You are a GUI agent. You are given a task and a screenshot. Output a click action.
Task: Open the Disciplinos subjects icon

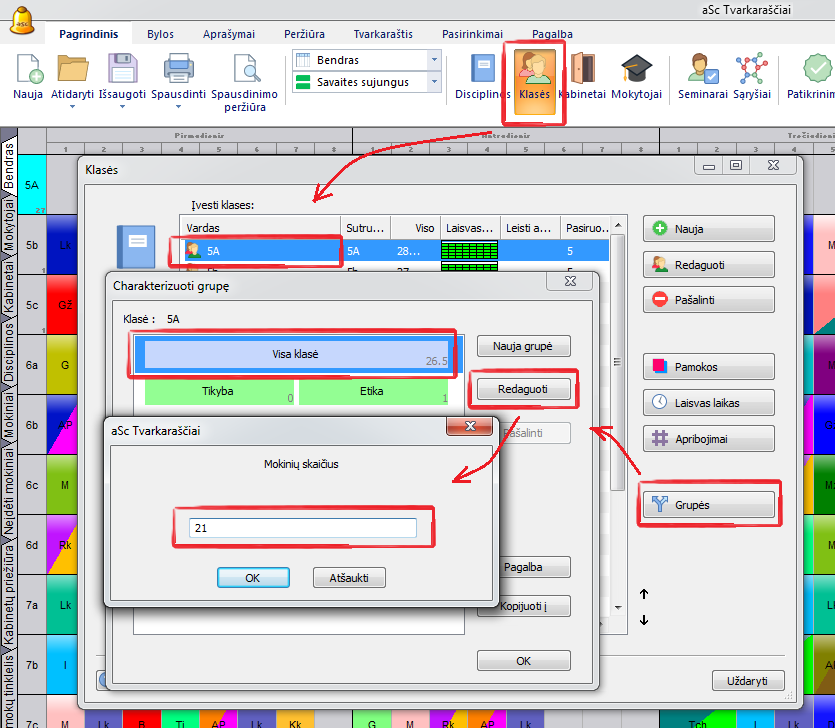[483, 69]
